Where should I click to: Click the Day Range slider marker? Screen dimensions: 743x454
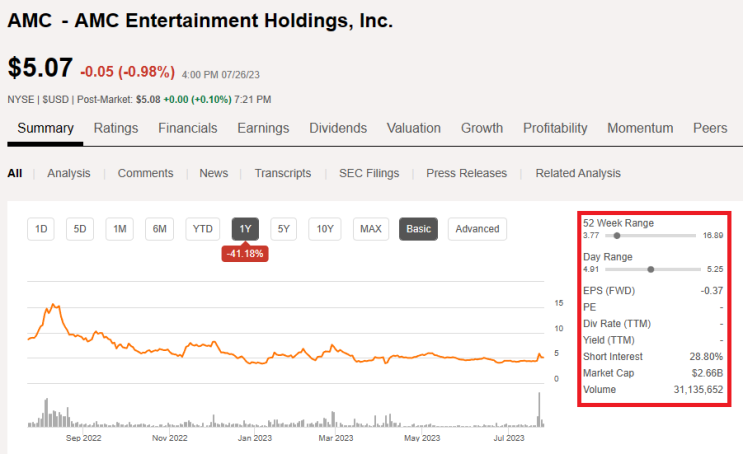coord(651,269)
